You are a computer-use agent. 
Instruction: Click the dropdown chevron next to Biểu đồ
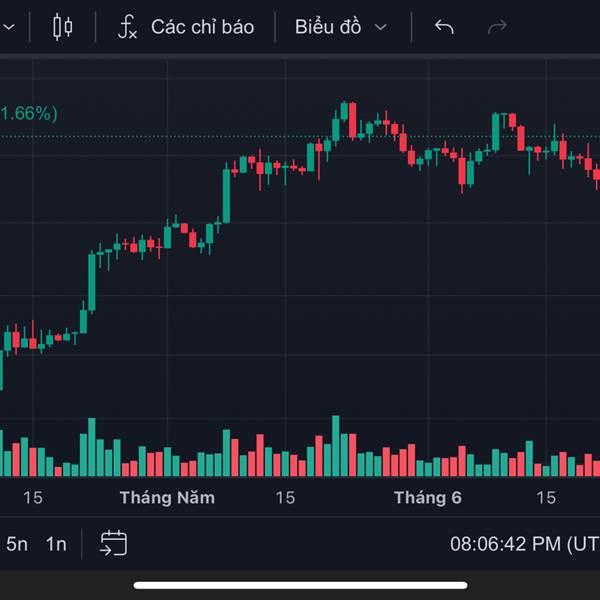[x=381, y=27]
